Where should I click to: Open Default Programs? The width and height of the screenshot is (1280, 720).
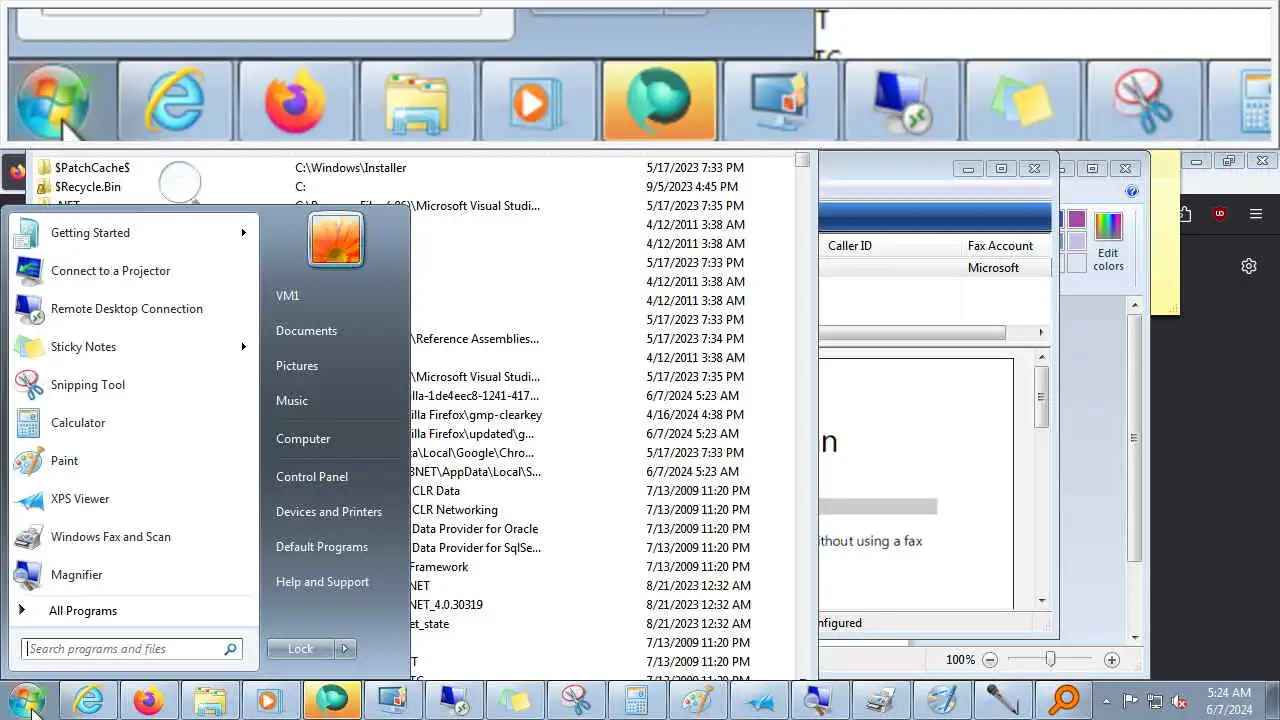click(322, 547)
